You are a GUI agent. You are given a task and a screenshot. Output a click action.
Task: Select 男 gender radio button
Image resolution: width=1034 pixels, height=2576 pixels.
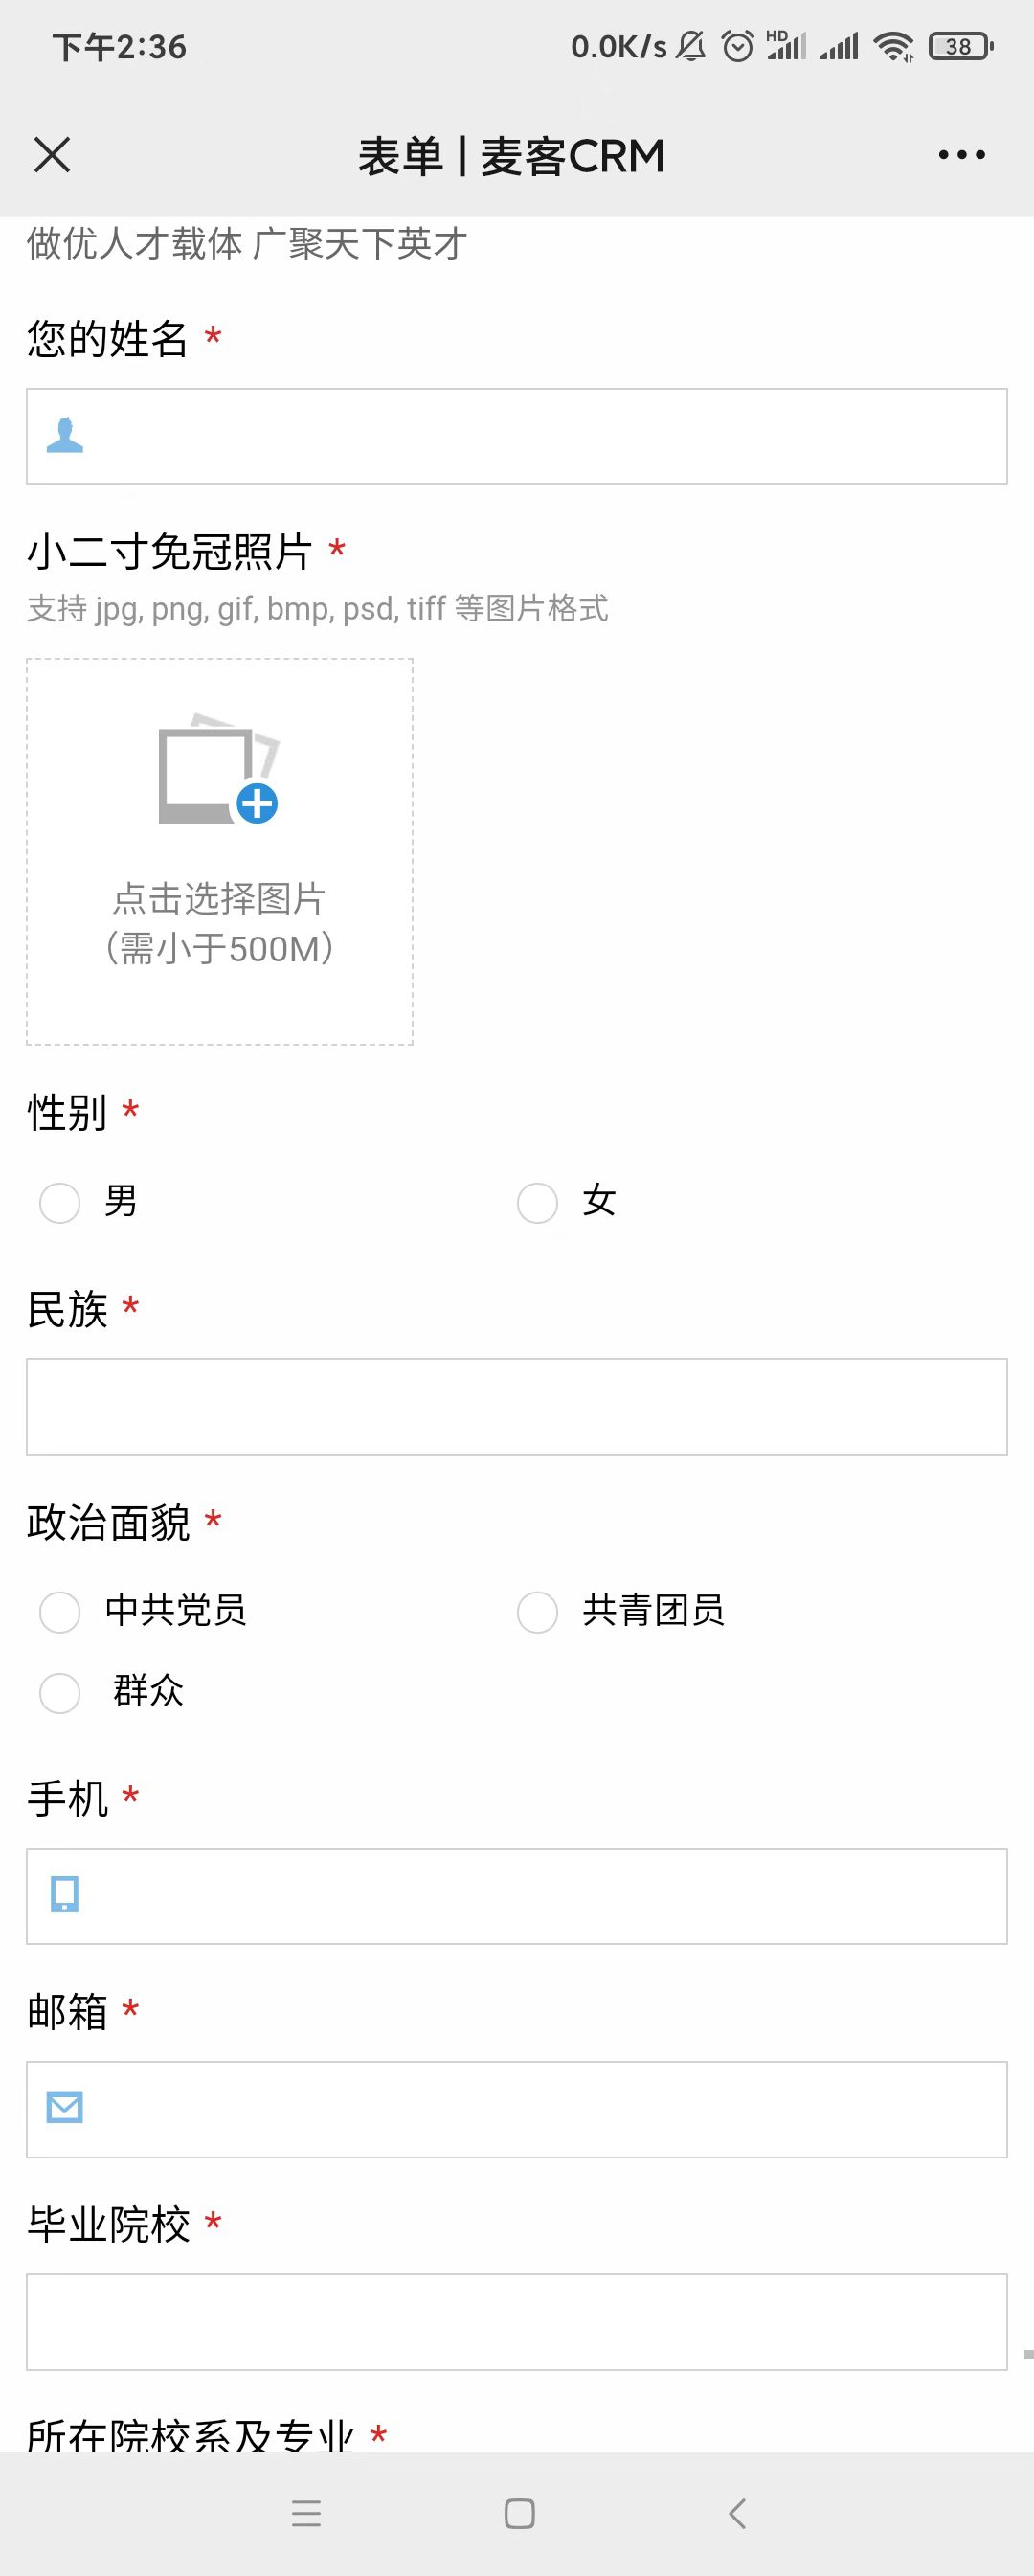point(60,1202)
